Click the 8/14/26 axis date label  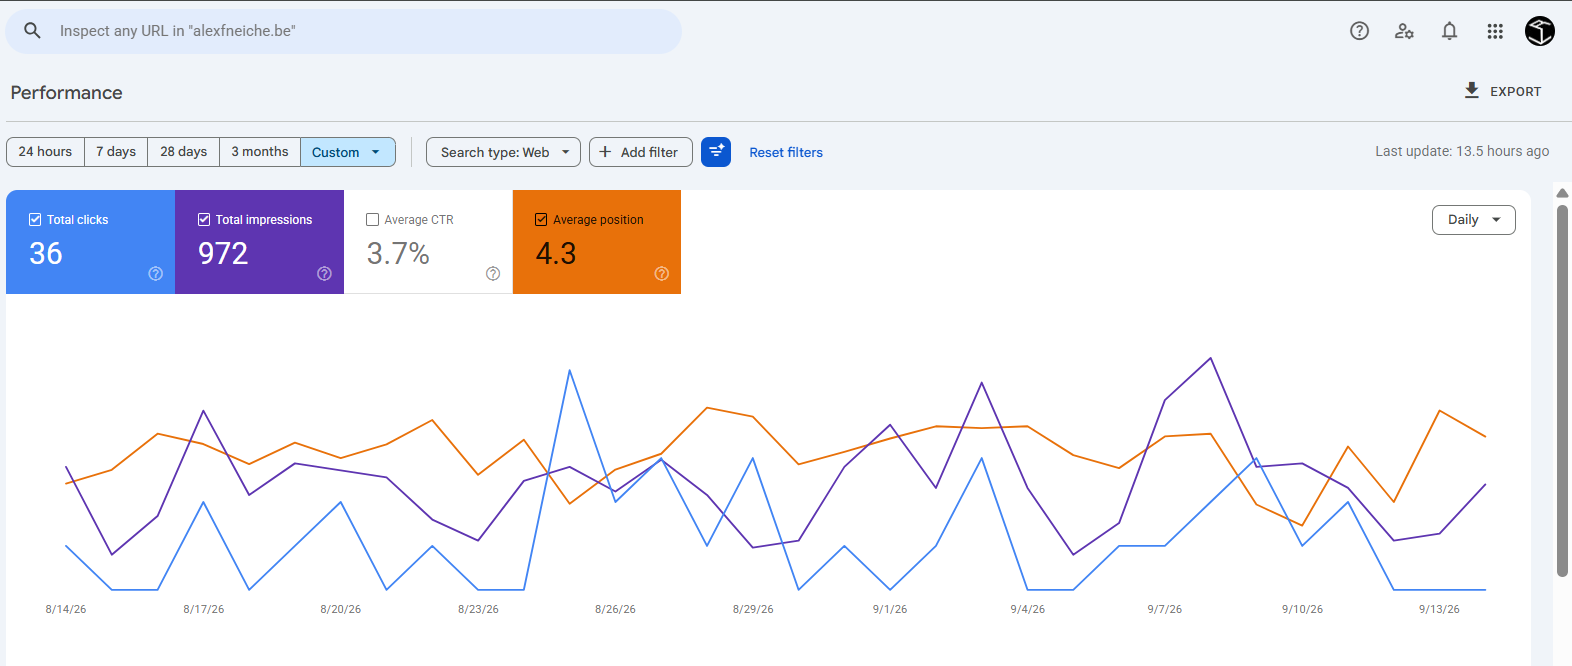point(66,609)
